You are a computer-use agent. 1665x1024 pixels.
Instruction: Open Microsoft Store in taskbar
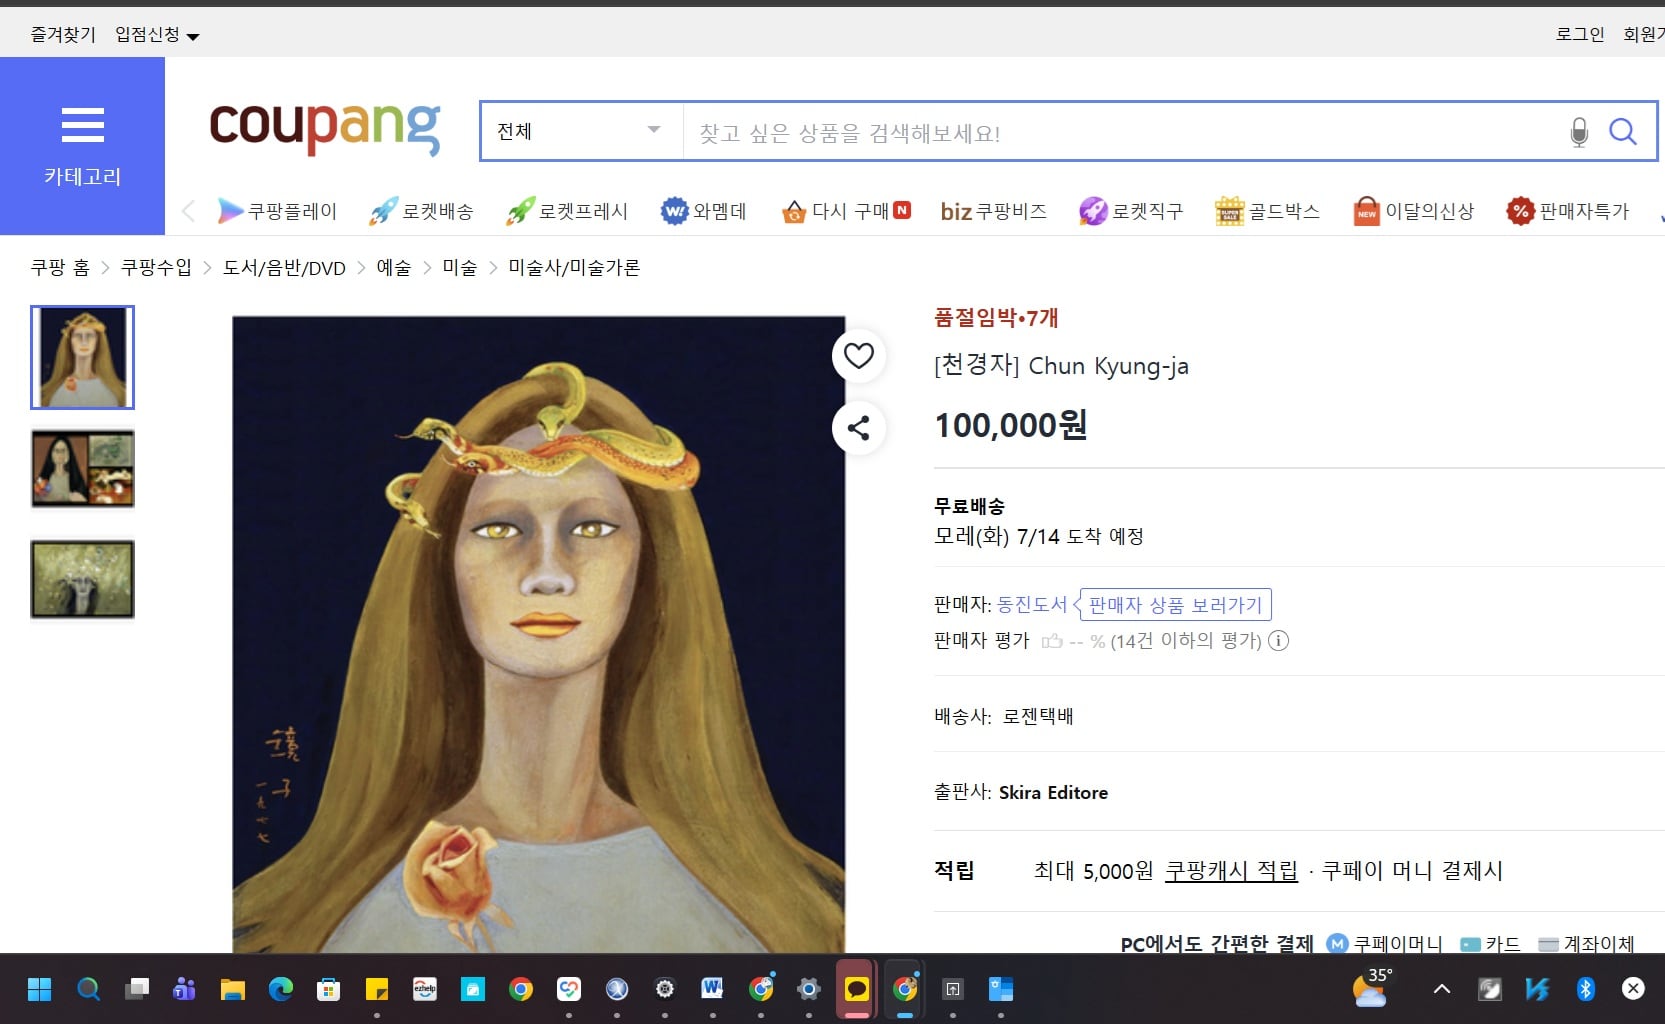(x=328, y=989)
